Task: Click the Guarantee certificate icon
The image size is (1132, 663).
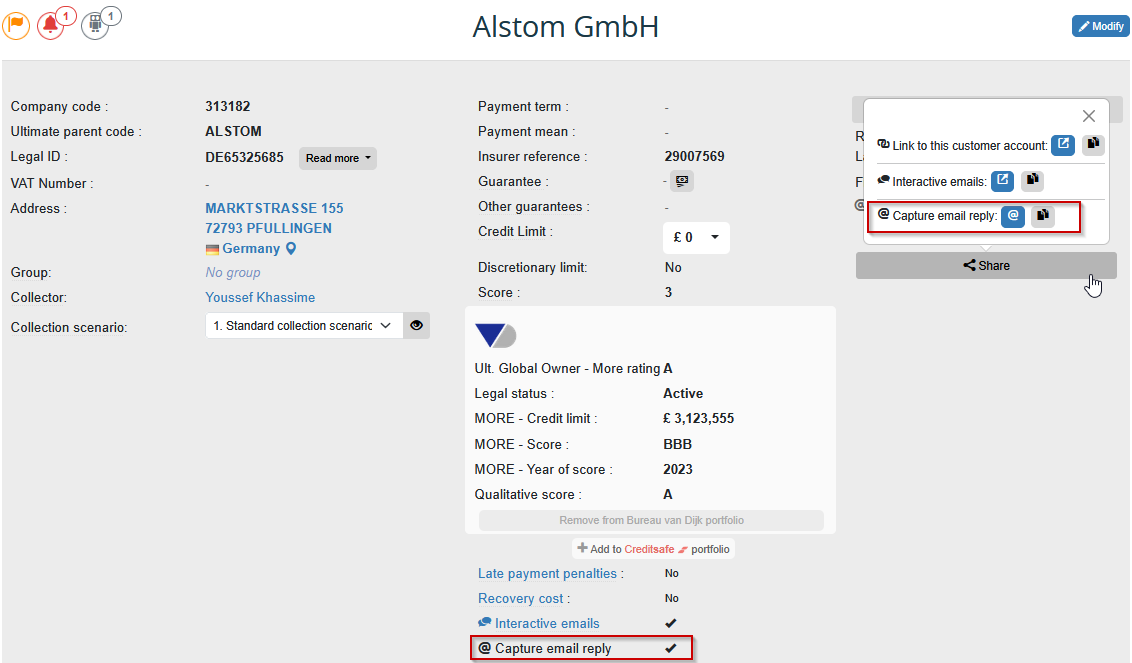Action: tap(682, 181)
